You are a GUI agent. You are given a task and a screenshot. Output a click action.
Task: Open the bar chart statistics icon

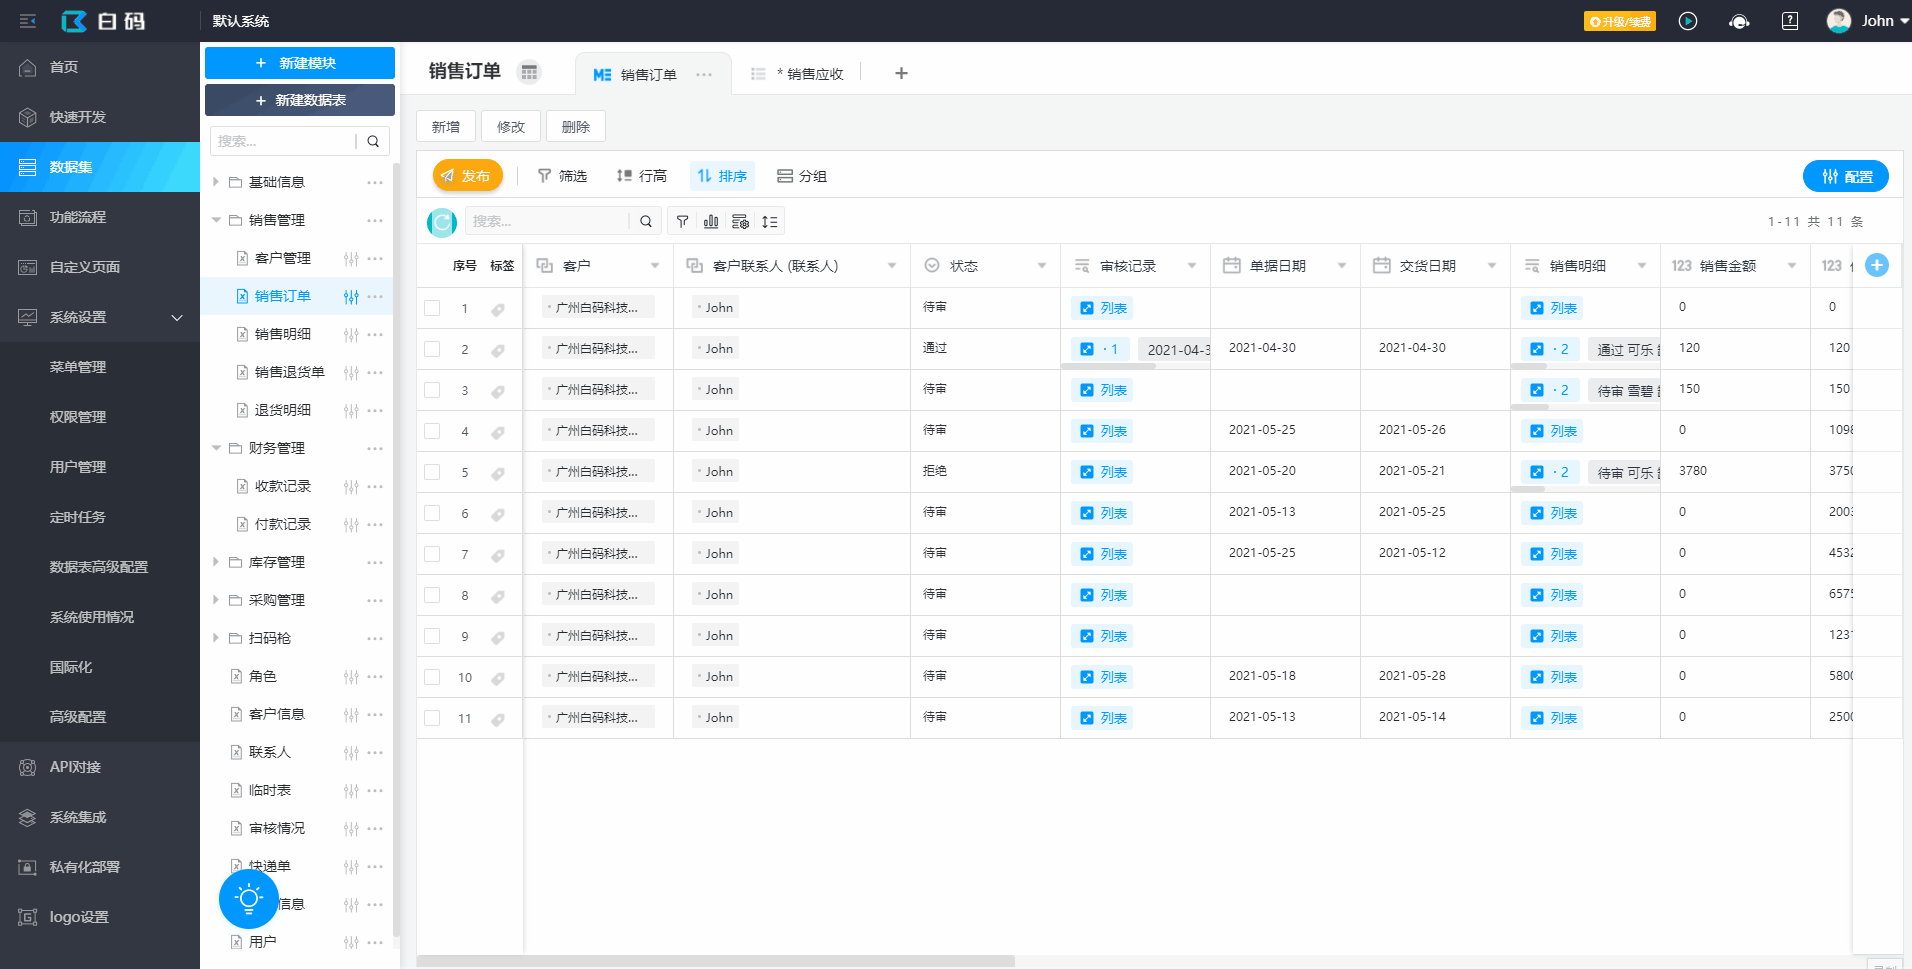(x=711, y=222)
